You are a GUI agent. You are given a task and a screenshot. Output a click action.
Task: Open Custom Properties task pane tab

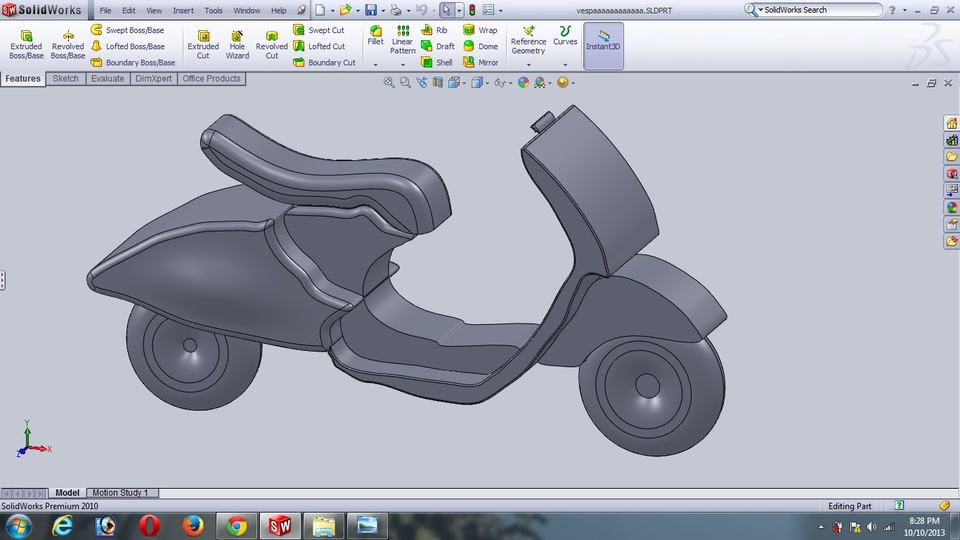tap(952, 225)
